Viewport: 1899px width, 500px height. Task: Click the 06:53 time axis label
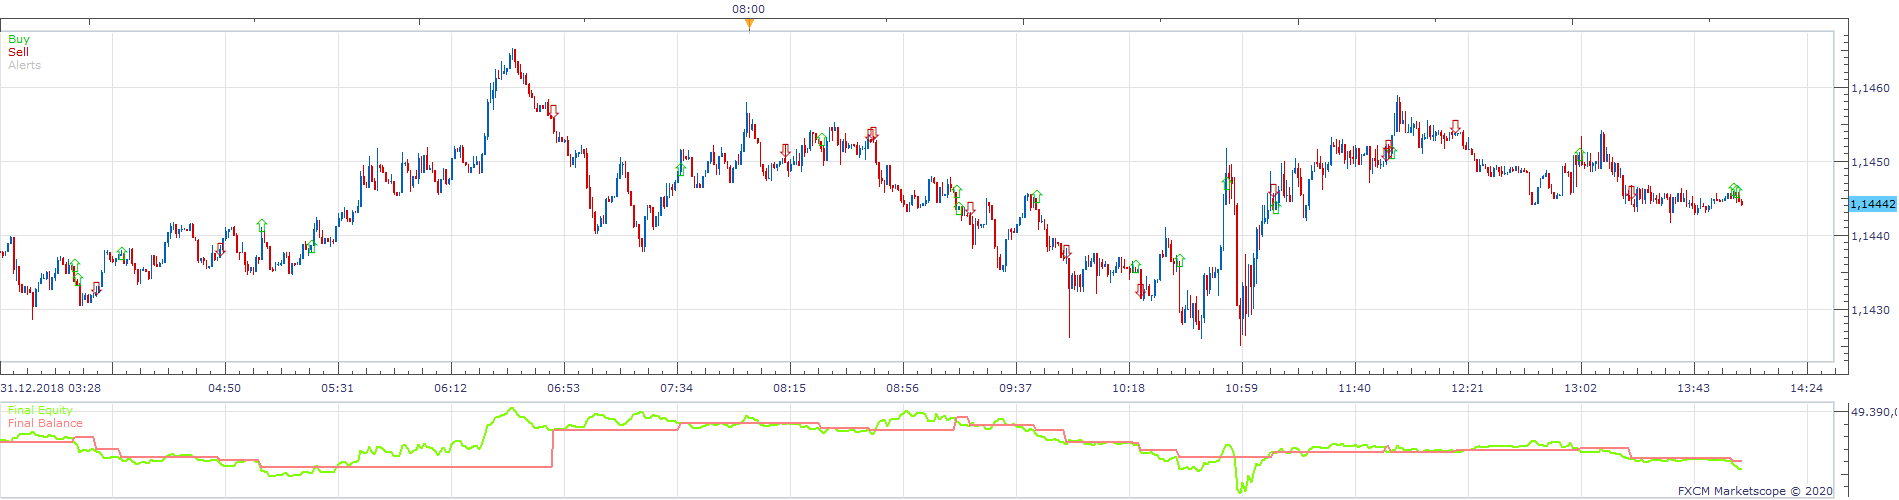pos(563,388)
